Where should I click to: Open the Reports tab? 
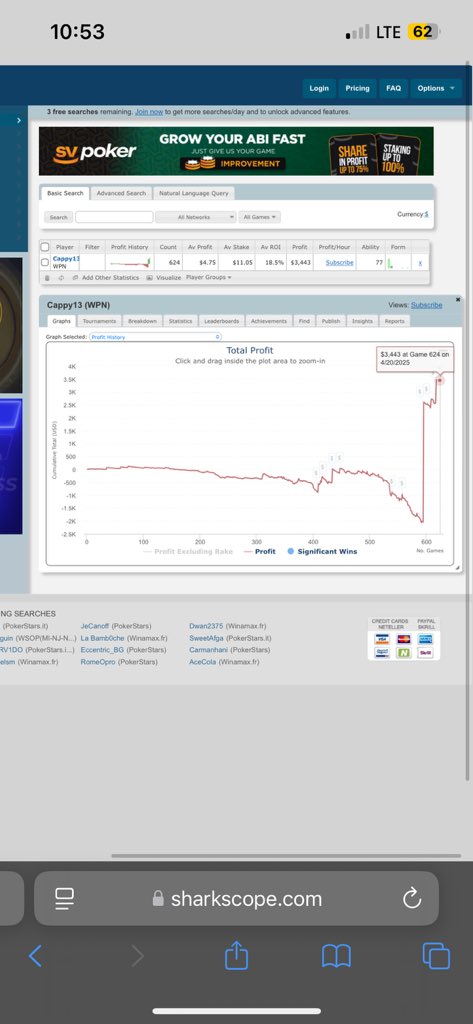[x=395, y=321]
